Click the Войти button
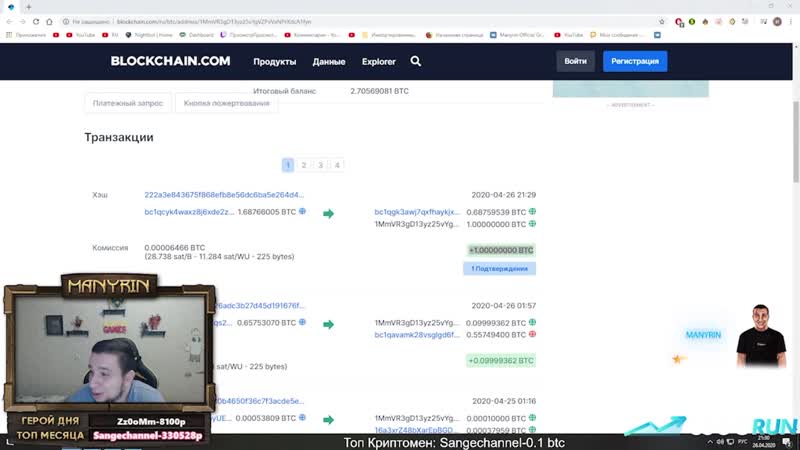800x450 pixels. click(x=575, y=62)
